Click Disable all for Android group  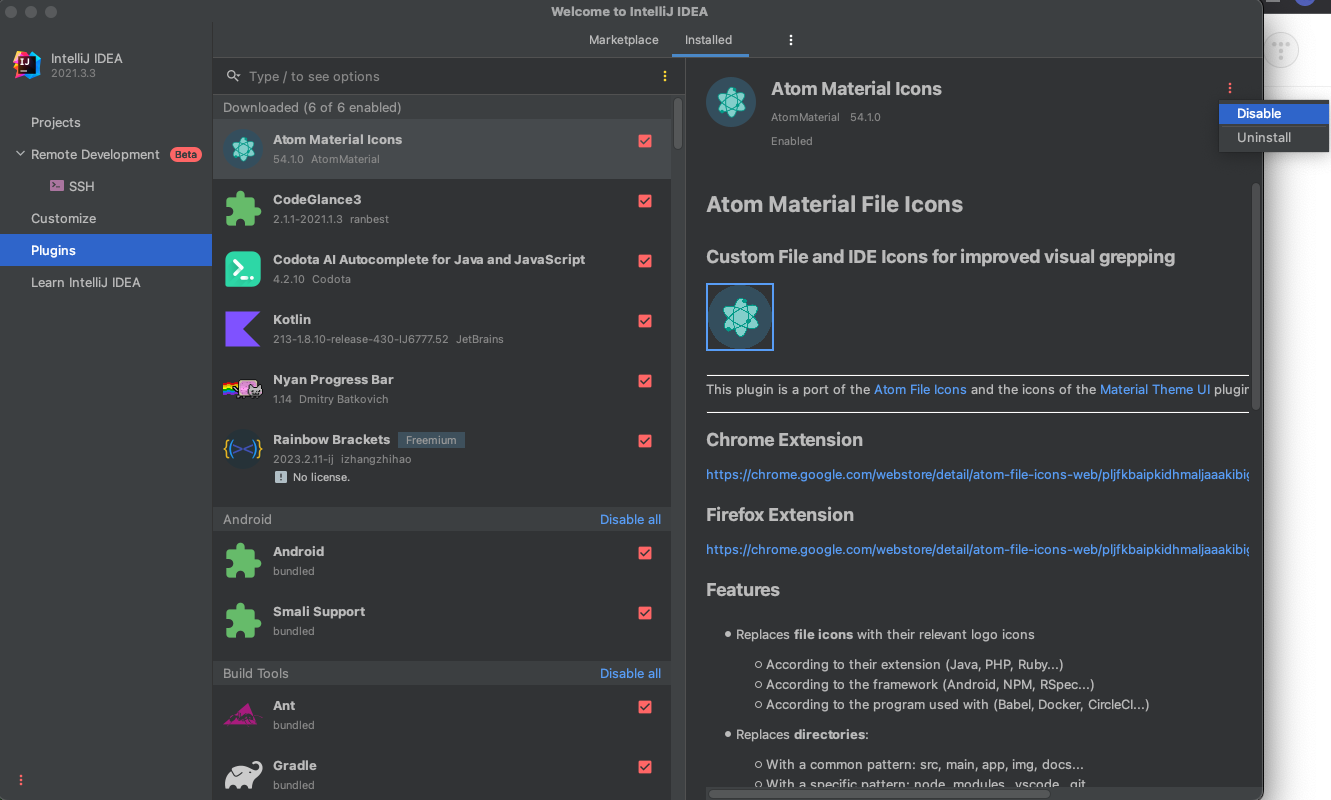point(630,519)
